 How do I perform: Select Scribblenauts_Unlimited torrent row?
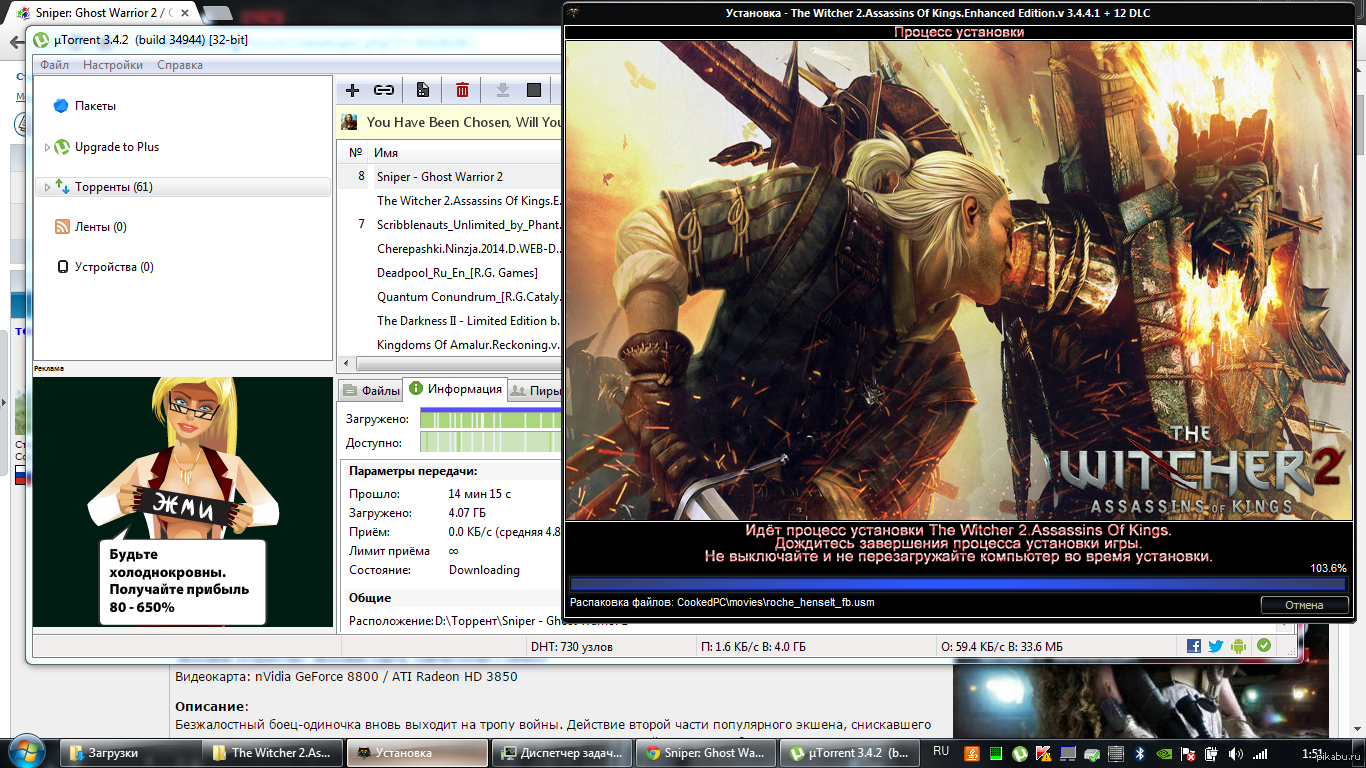[x=450, y=225]
